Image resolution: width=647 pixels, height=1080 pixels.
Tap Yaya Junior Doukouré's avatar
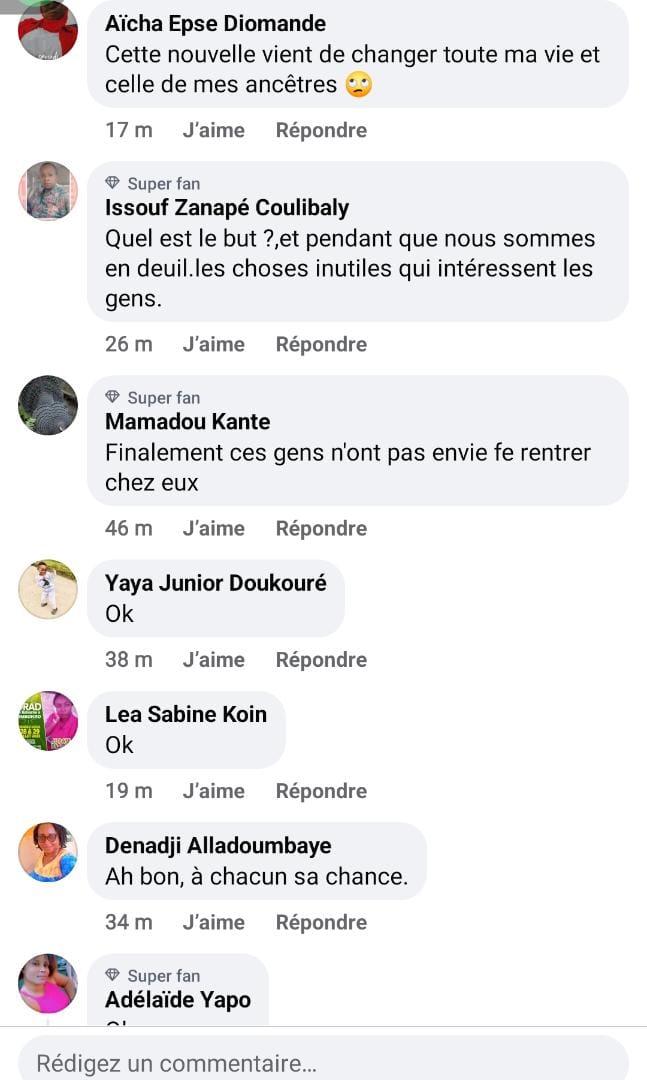(x=47, y=589)
